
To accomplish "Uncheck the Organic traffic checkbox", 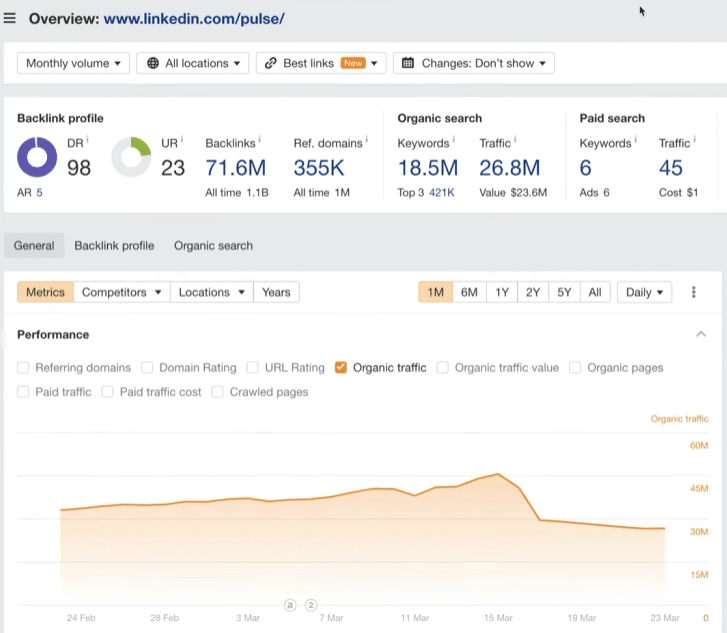I will (341, 368).
